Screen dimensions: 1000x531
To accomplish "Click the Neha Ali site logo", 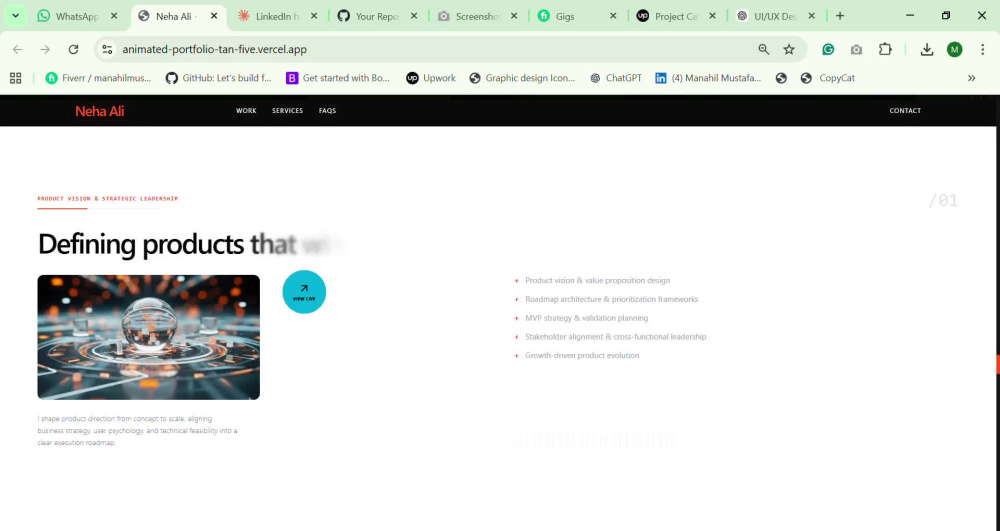I will (99, 111).
